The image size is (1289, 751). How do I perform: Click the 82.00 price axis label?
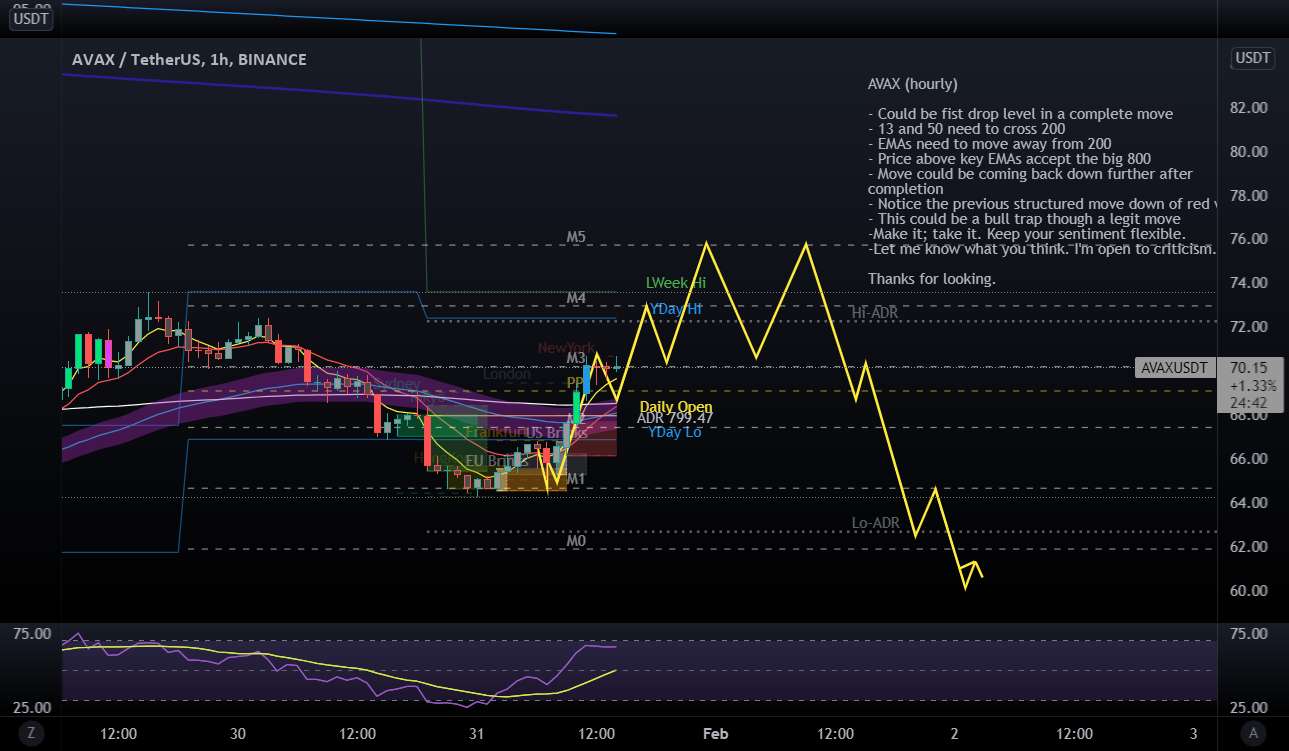1247,108
